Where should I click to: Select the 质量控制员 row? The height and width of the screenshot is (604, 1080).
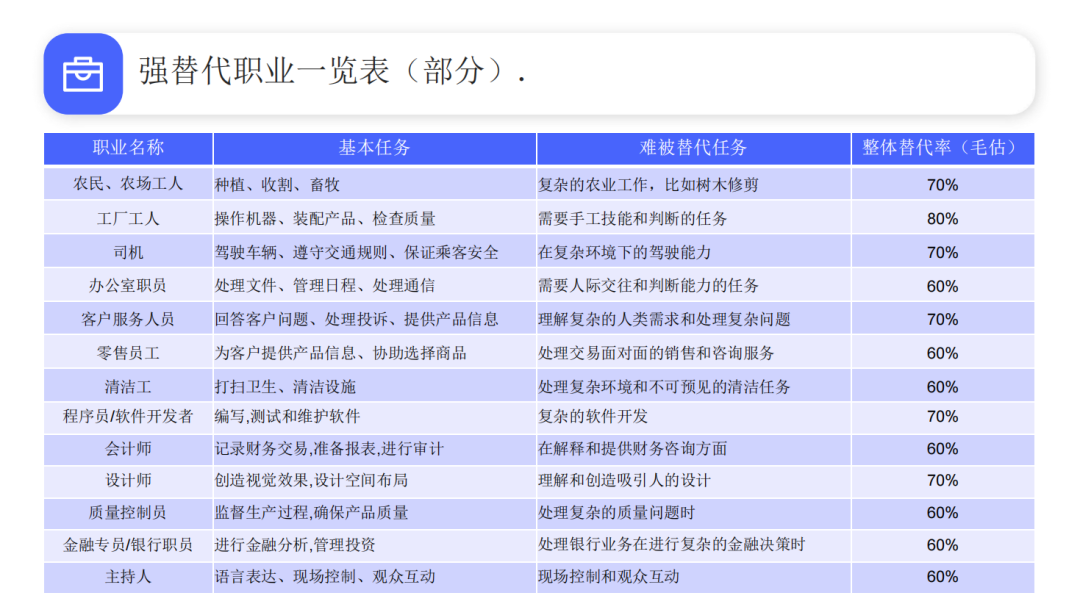127,513
